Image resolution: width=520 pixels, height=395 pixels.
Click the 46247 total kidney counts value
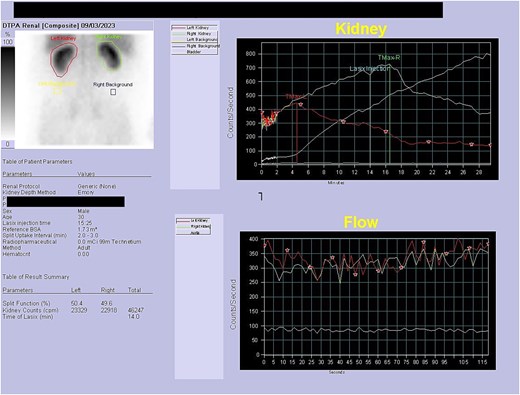point(136,310)
